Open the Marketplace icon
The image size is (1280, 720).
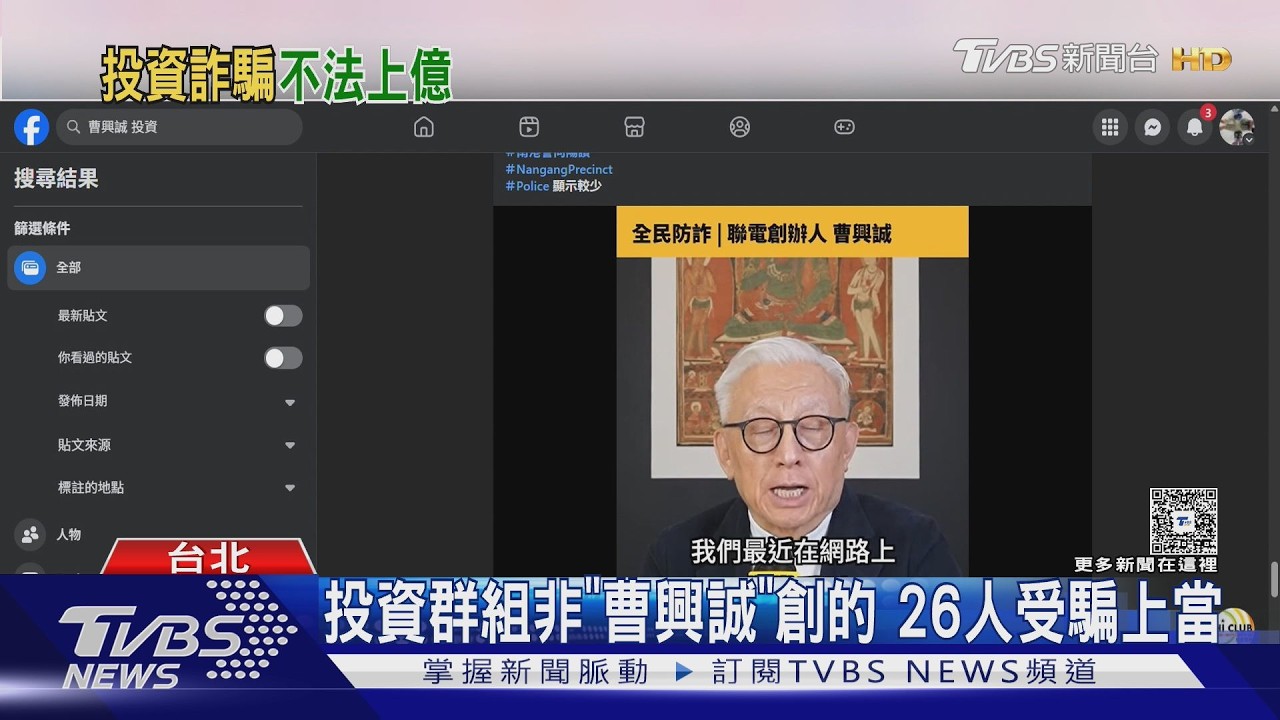click(634, 127)
